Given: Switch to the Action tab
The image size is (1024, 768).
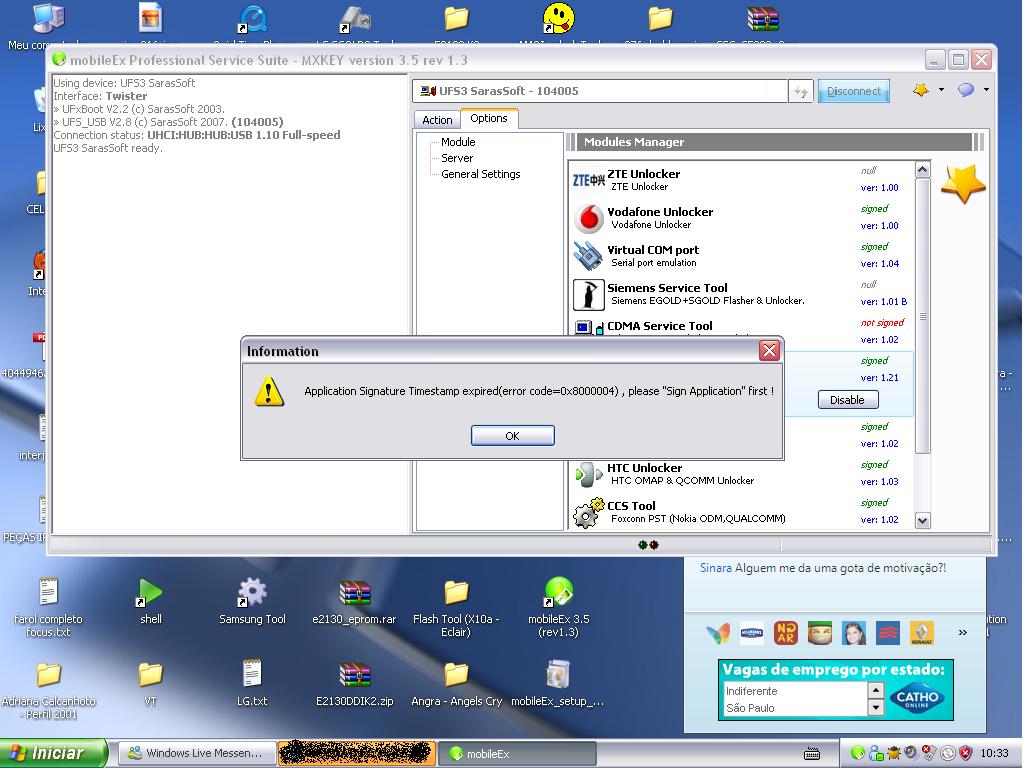Looking at the screenshot, I should click(x=437, y=120).
